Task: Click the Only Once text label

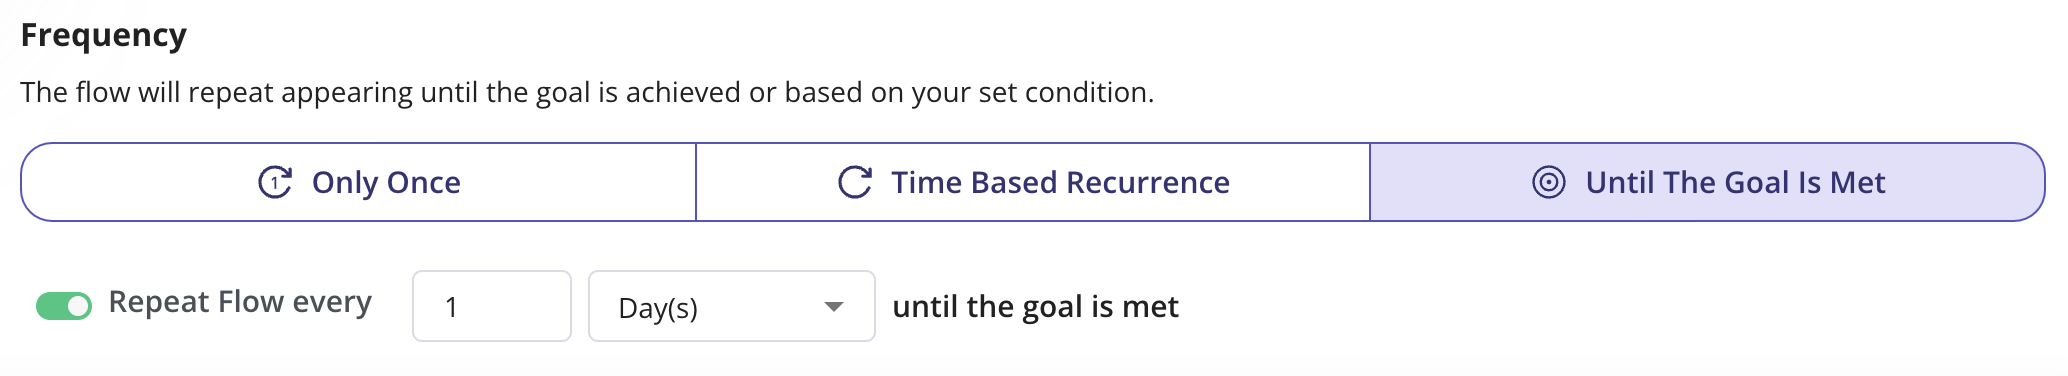Action: point(386,183)
